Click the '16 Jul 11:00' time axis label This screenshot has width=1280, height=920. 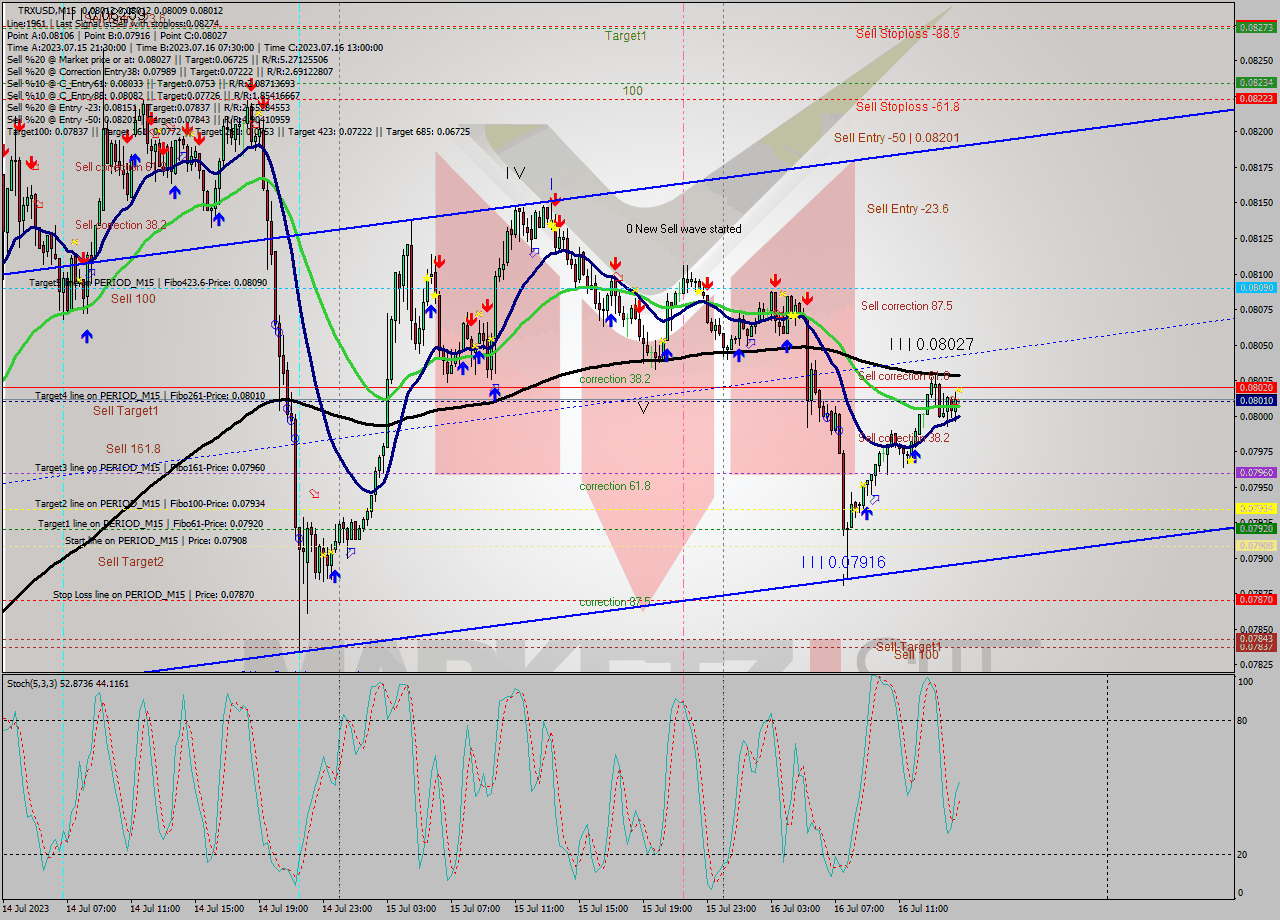(x=923, y=909)
